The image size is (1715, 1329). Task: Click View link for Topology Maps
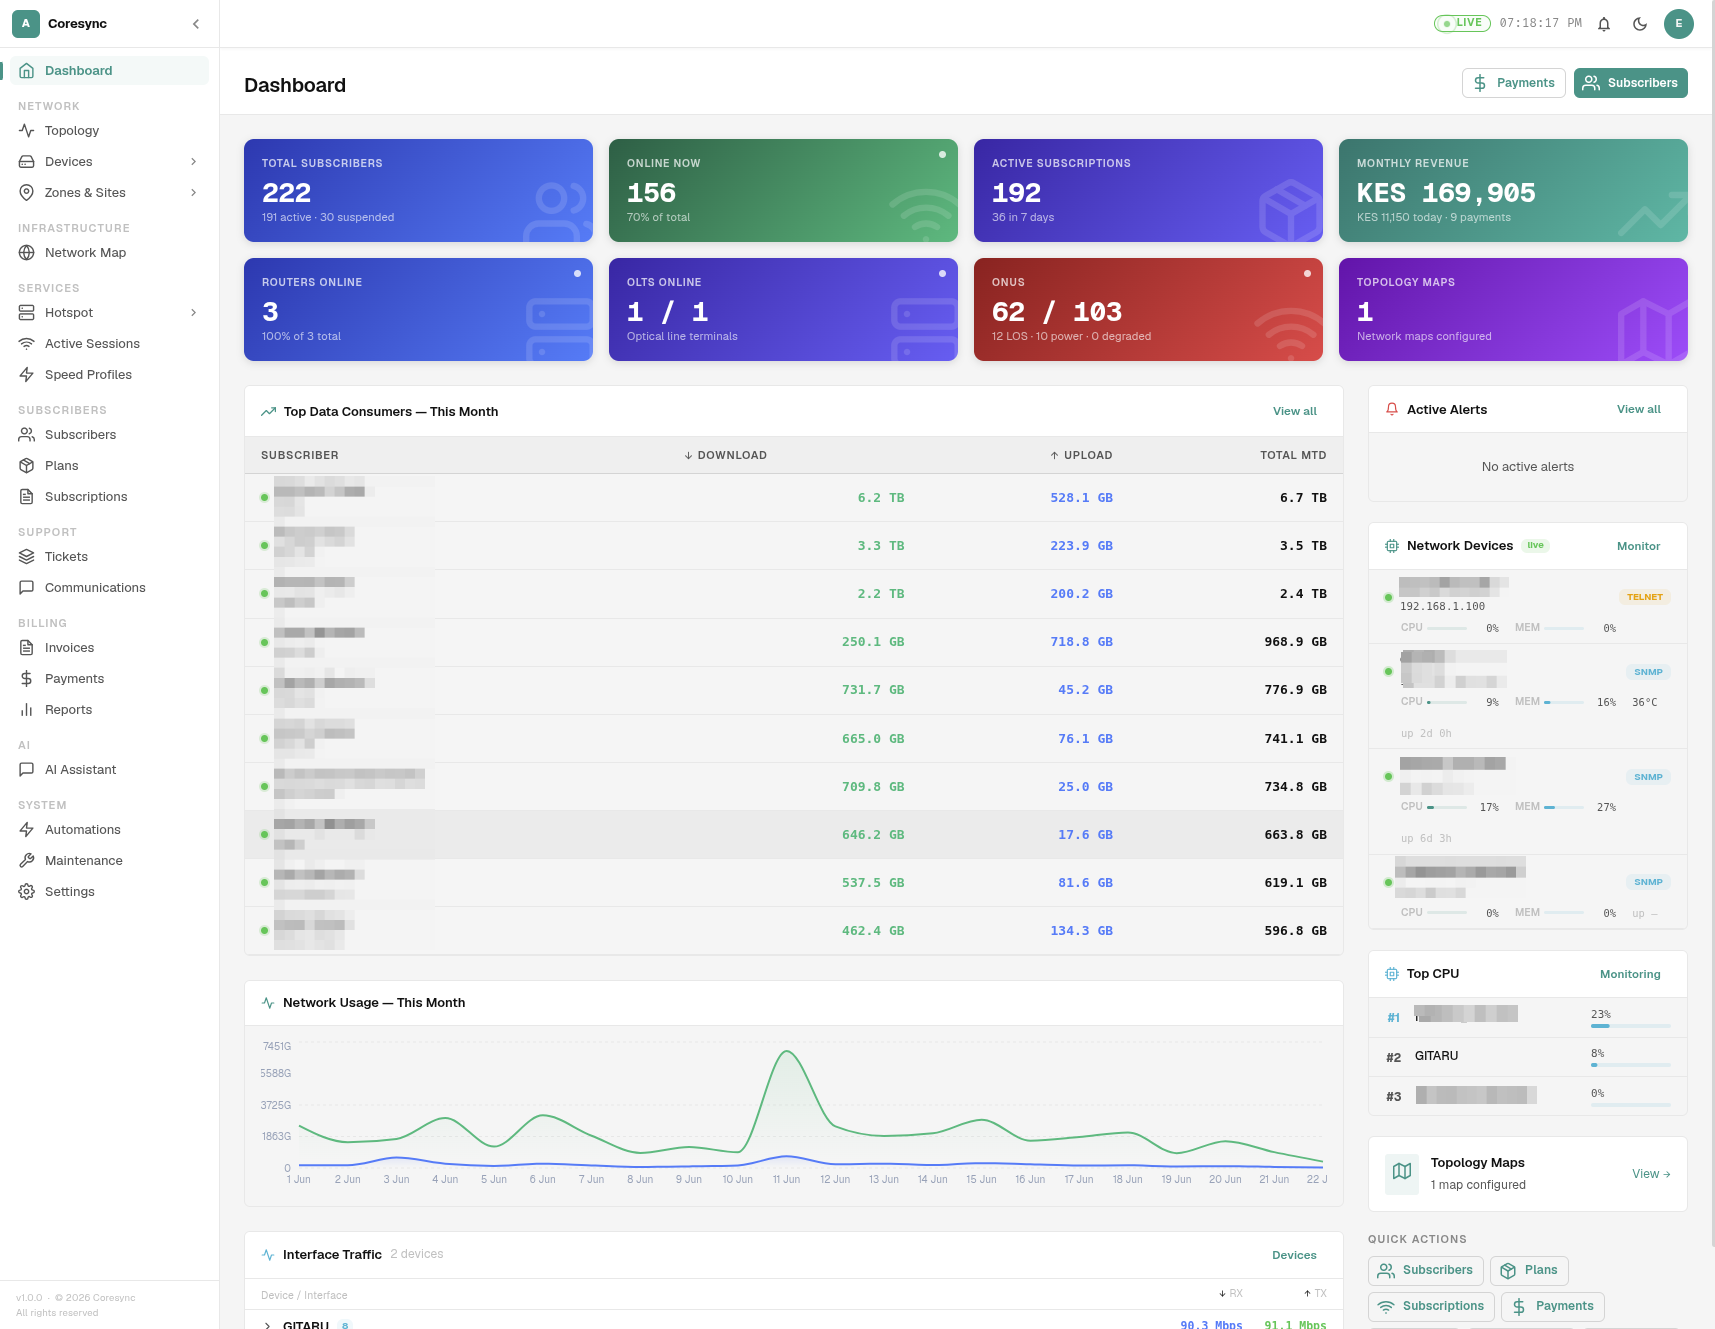(x=1651, y=1174)
